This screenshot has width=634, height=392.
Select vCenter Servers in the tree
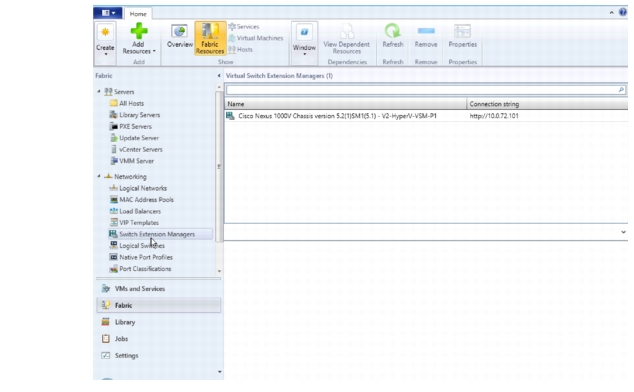click(x=137, y=149)
